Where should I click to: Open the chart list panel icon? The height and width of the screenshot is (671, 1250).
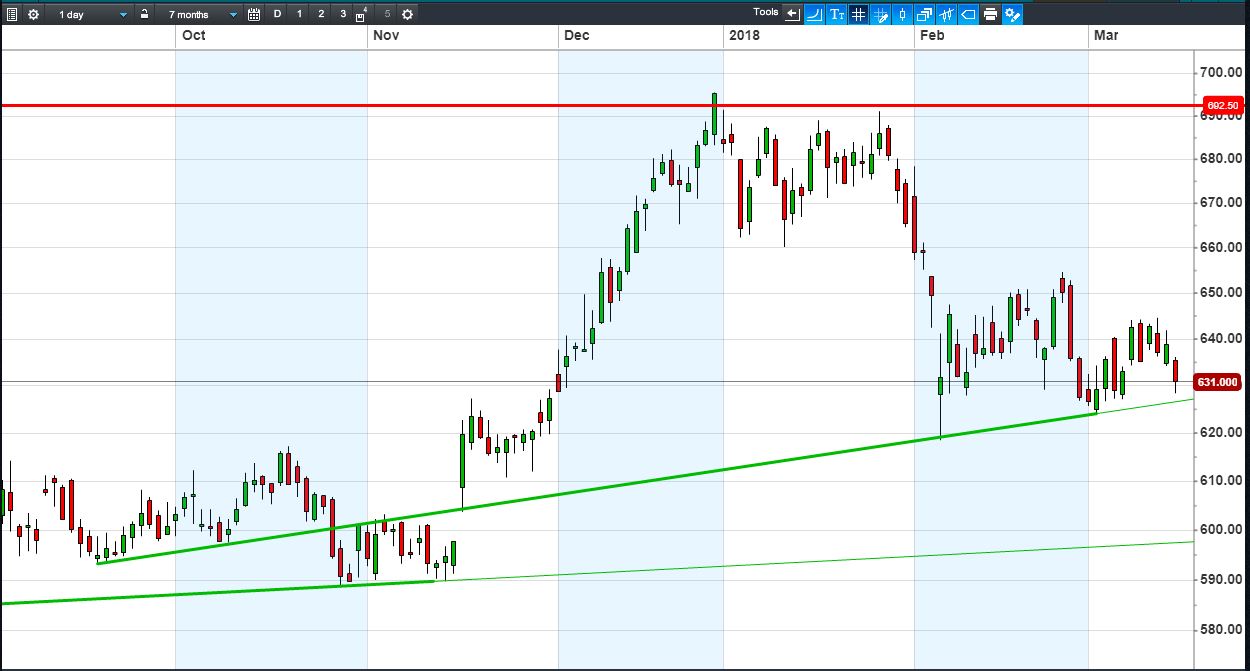coord(12,14)
